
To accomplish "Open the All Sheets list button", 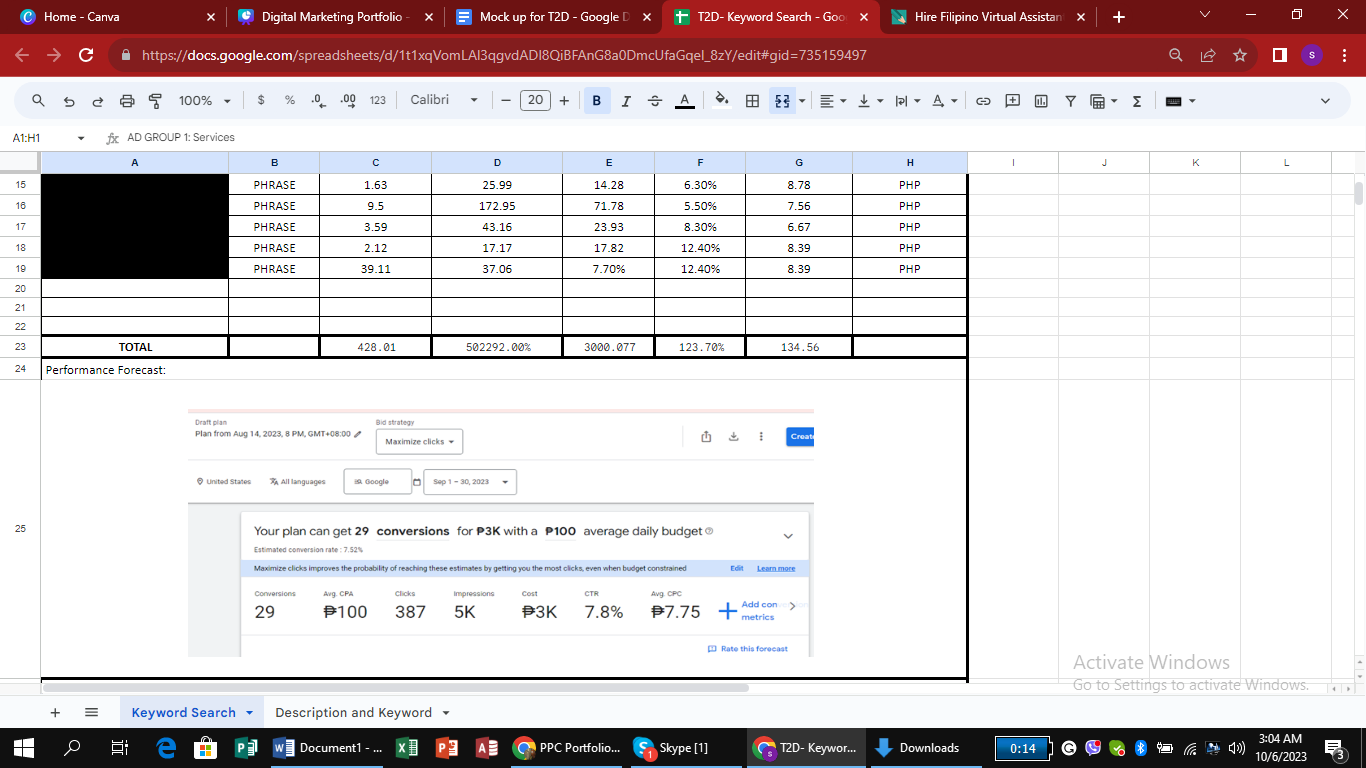I will tap(91, 713).
